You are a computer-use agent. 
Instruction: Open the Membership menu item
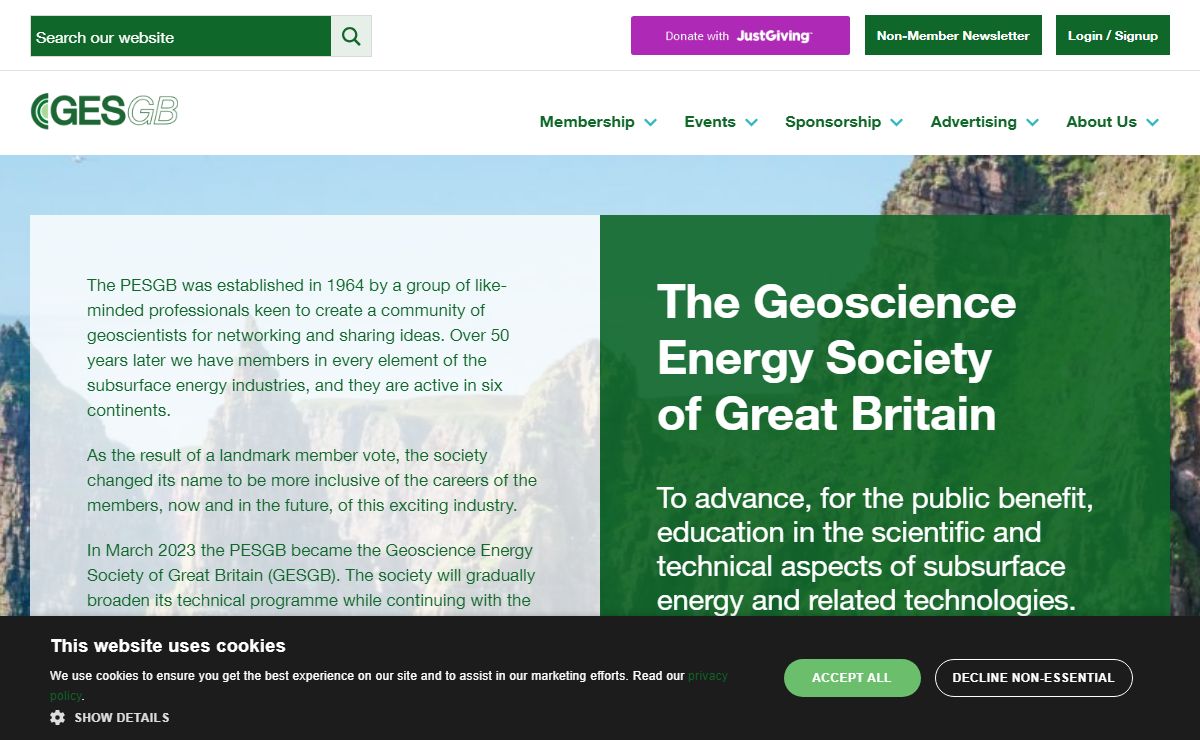pyautogui.click(x=587, y=122)
